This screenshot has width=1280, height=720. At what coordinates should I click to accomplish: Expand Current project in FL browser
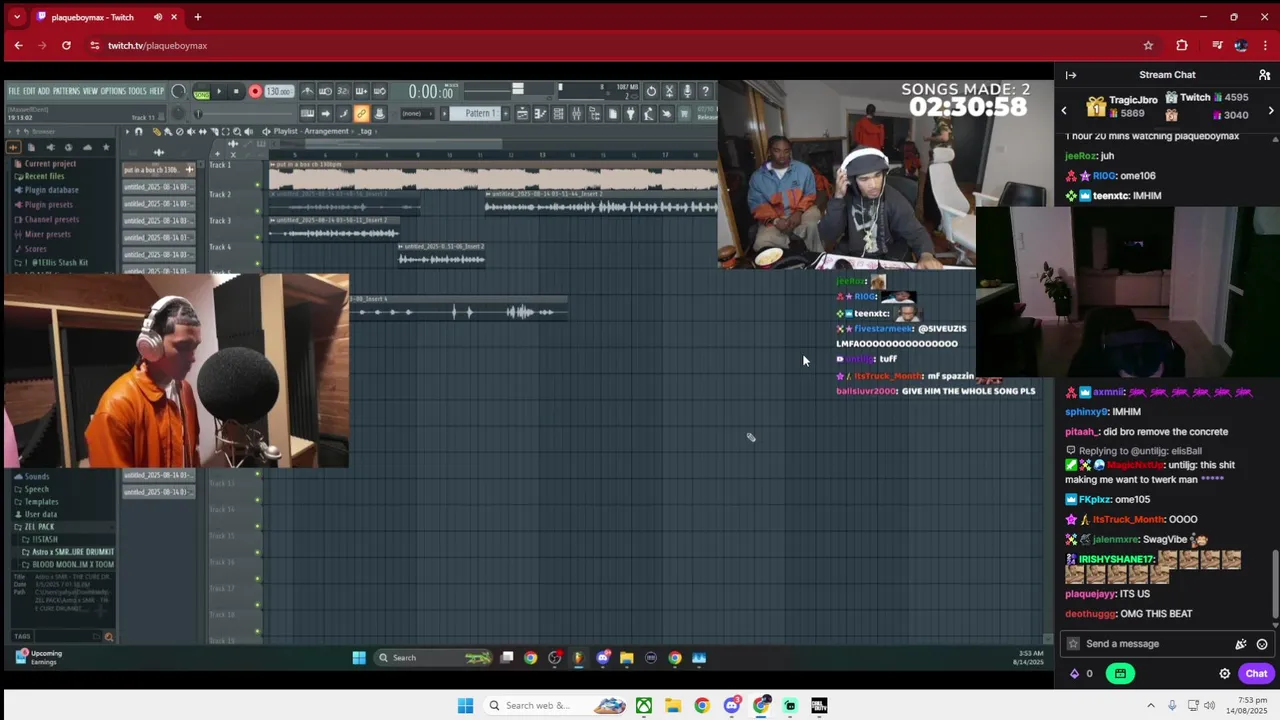click(x=50, y=163)
